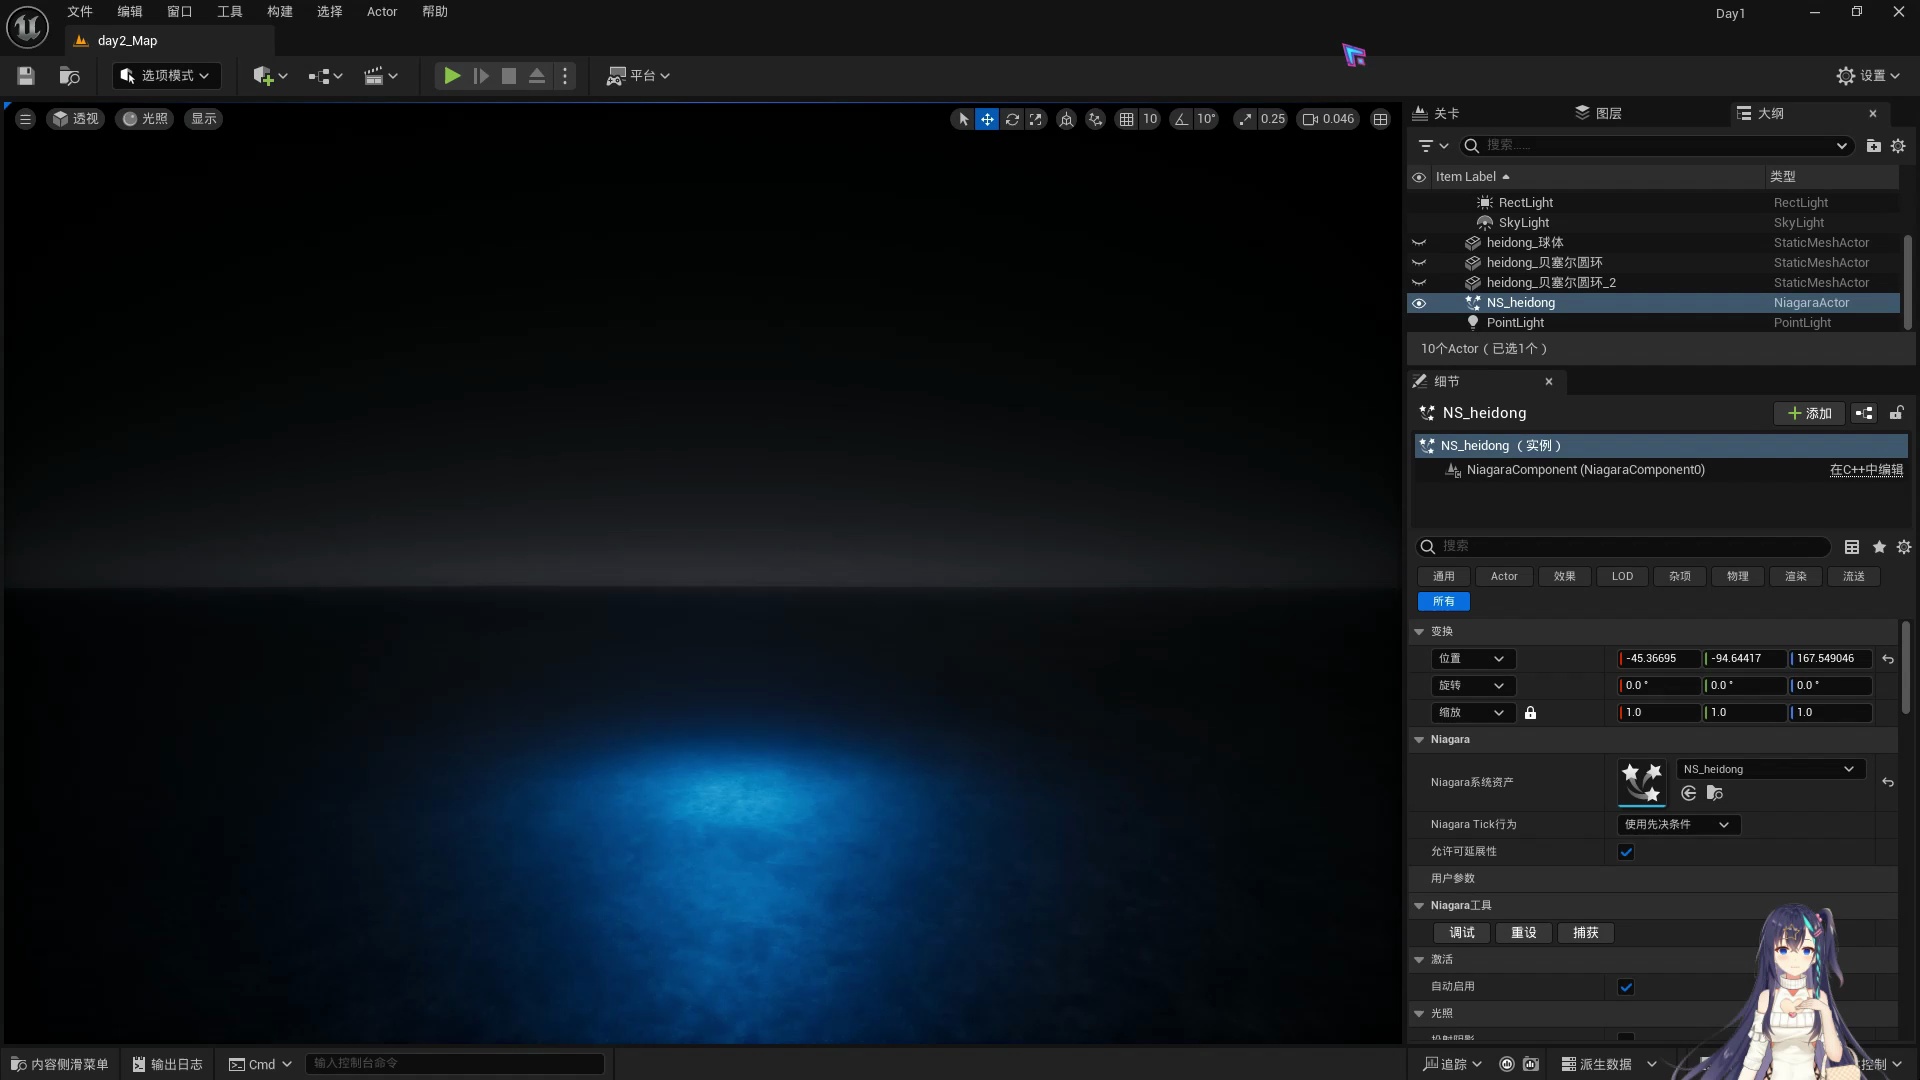The image size is (1920, 1080).
Task: Open the 透视 perspective dropdown
Action: pyautogui.click(x=76, y=118)
